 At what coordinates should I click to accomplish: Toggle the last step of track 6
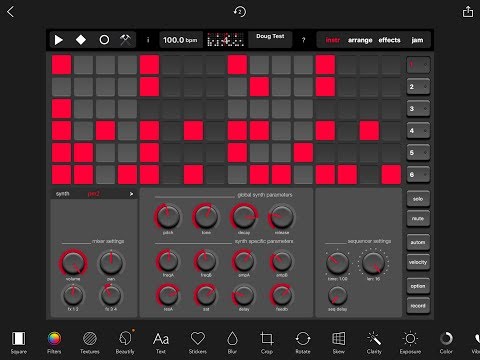point(391,175)
